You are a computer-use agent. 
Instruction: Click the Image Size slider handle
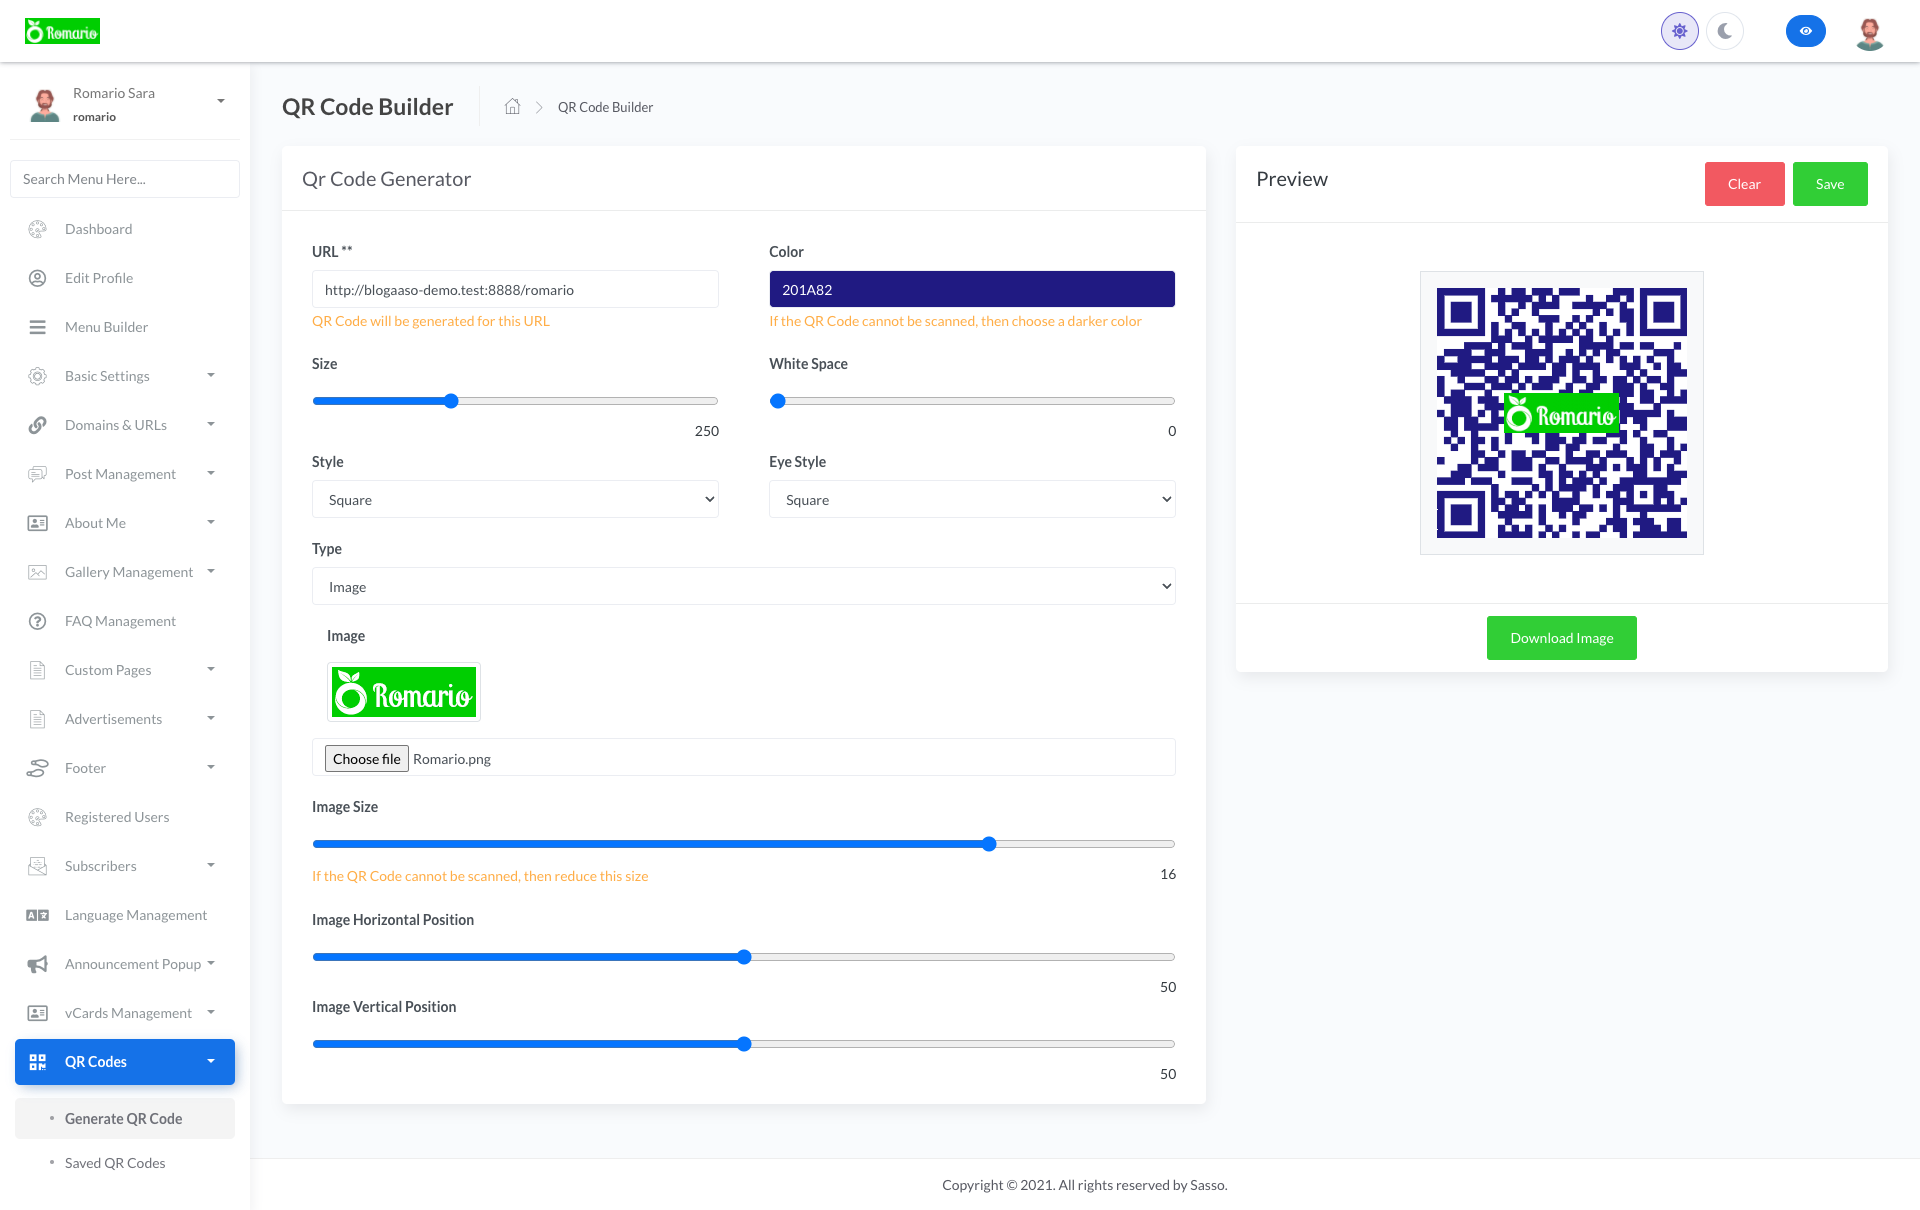(989, 844)
